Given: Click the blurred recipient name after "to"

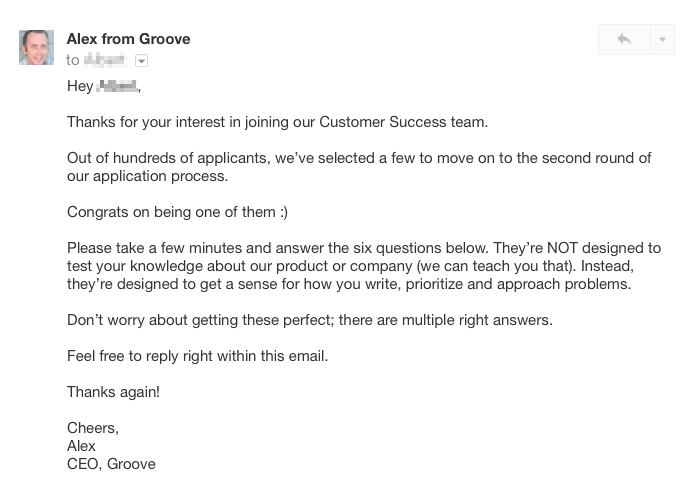Looking at the screenshot, I should [106, 60].
